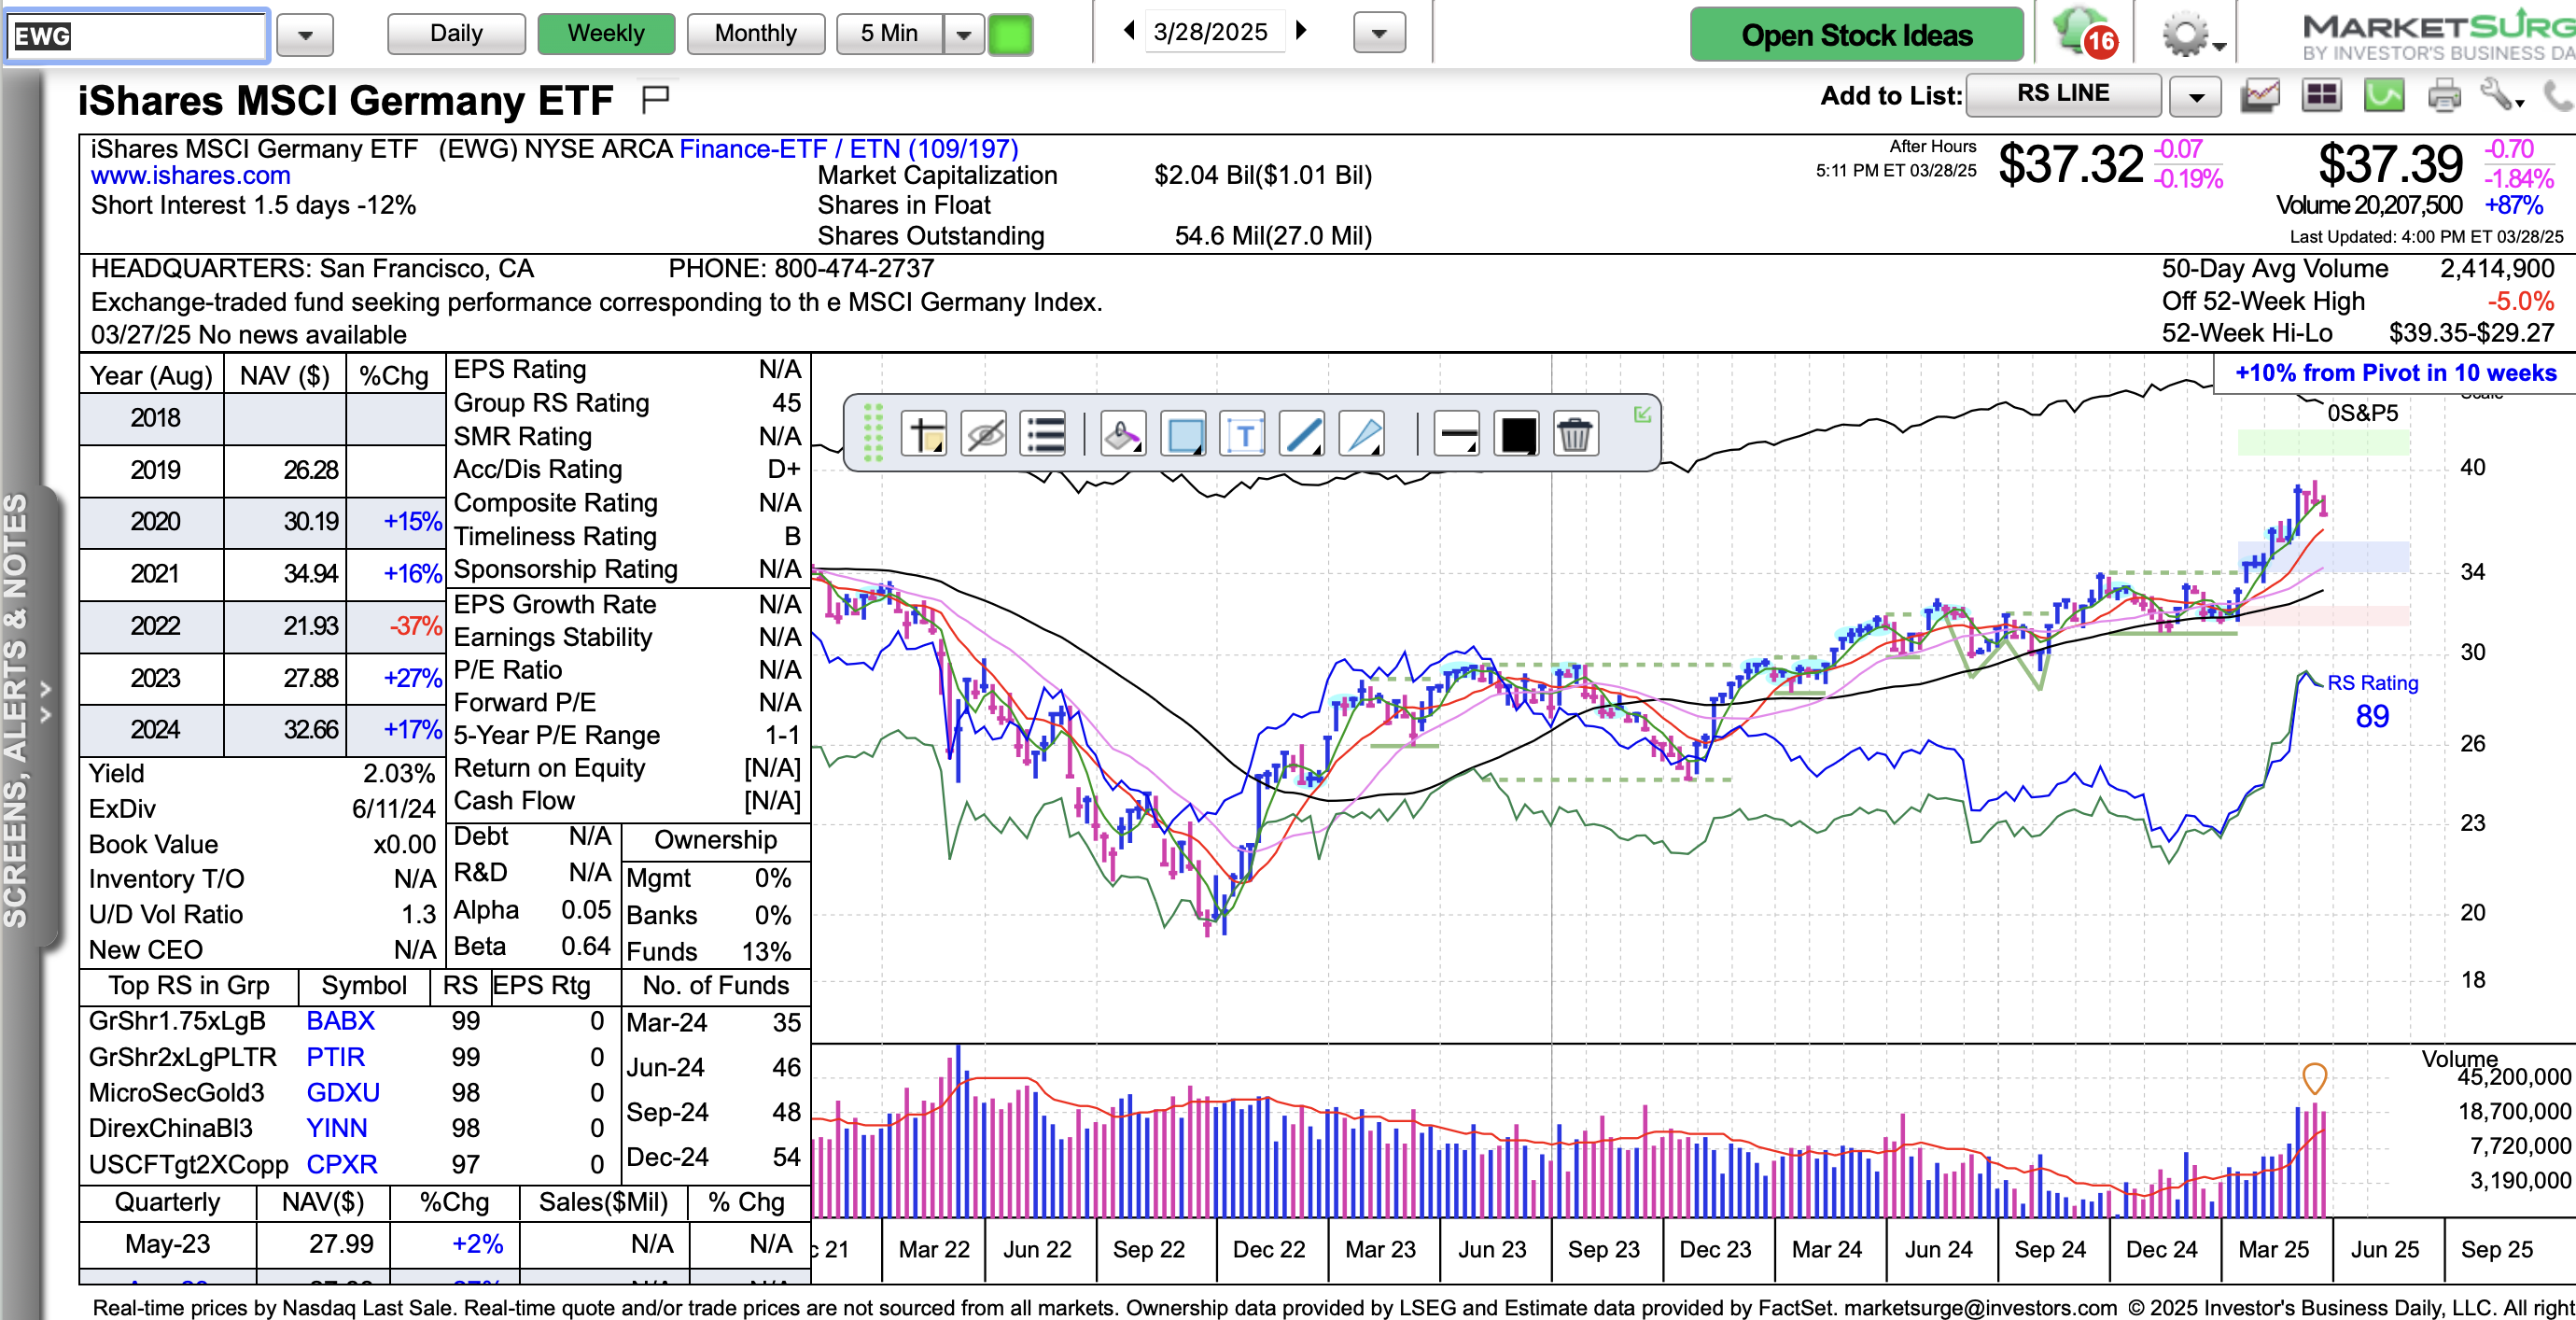This screenshot has height=1320, width=2576.
Task: Switch chart to Daily timeframe
Action: click(456, 34)
